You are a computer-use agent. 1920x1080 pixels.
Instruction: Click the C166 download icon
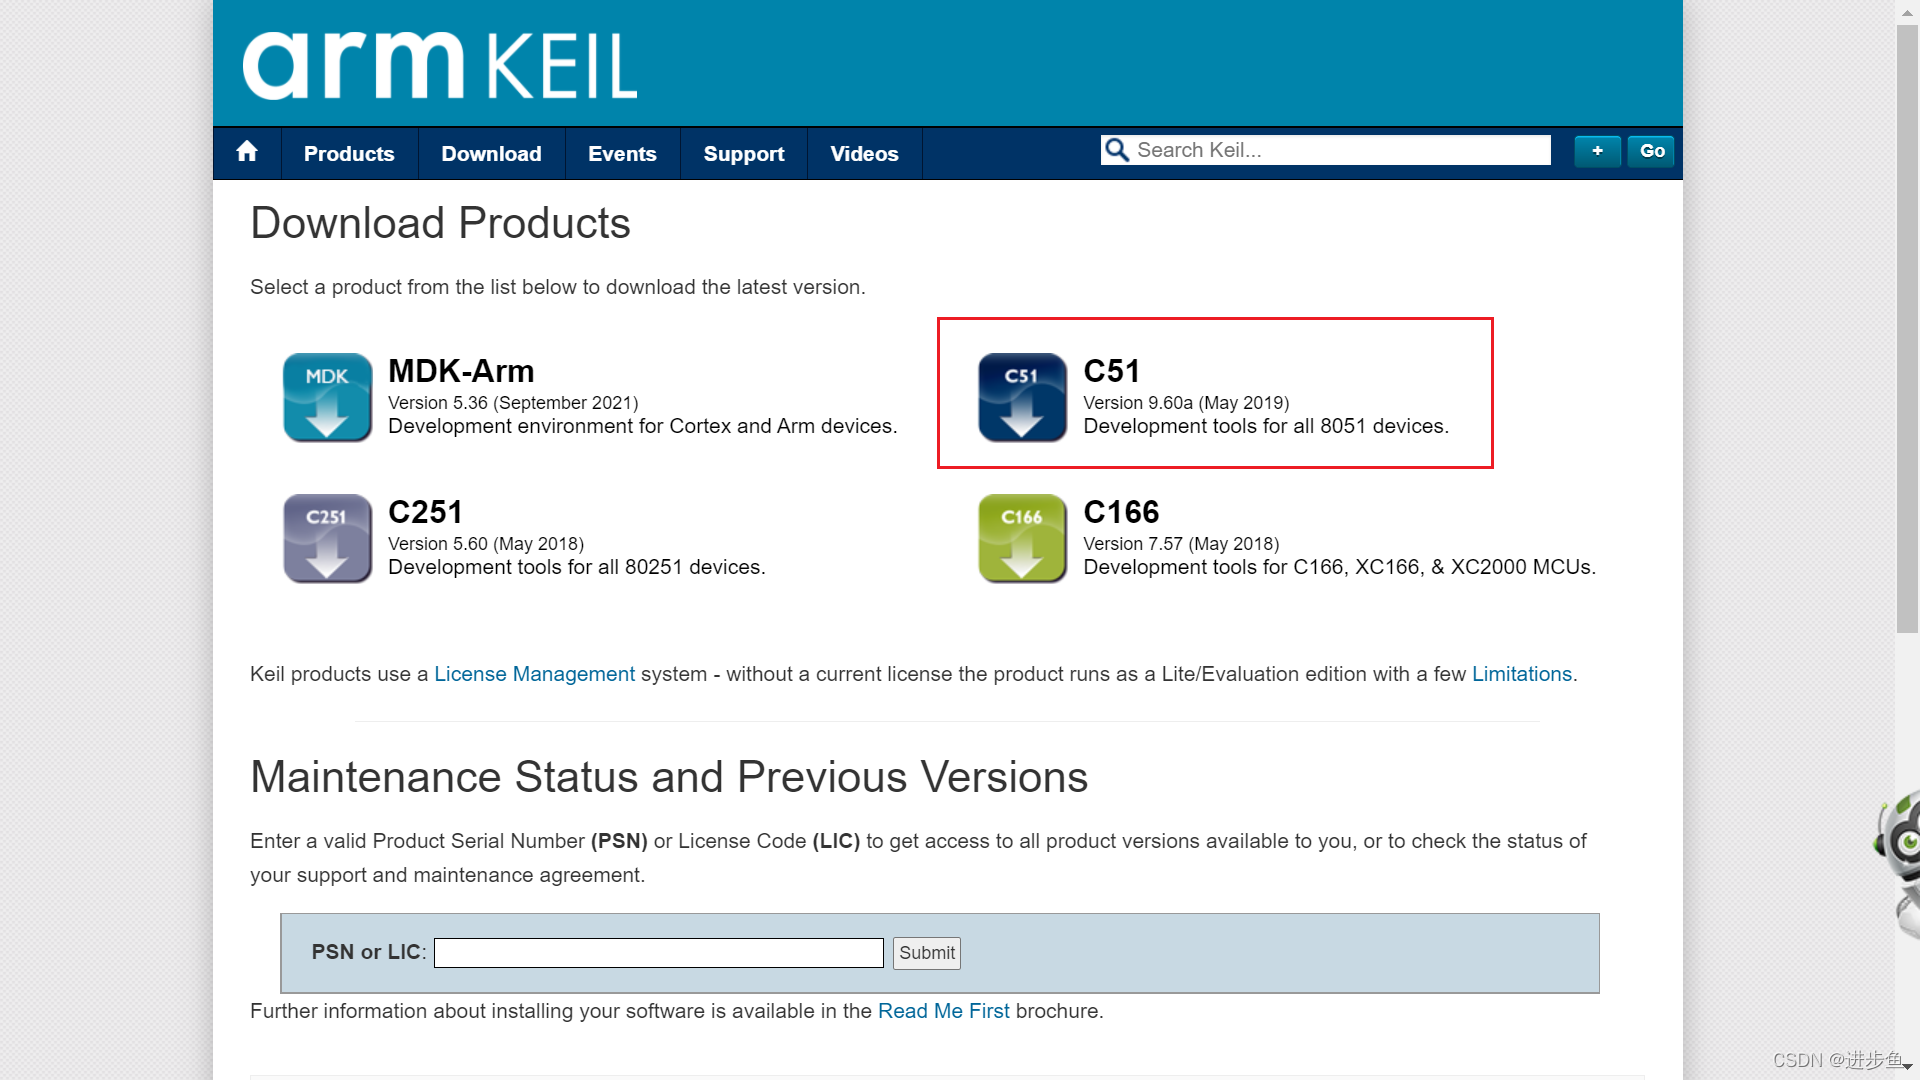(x=1021, y=538)
